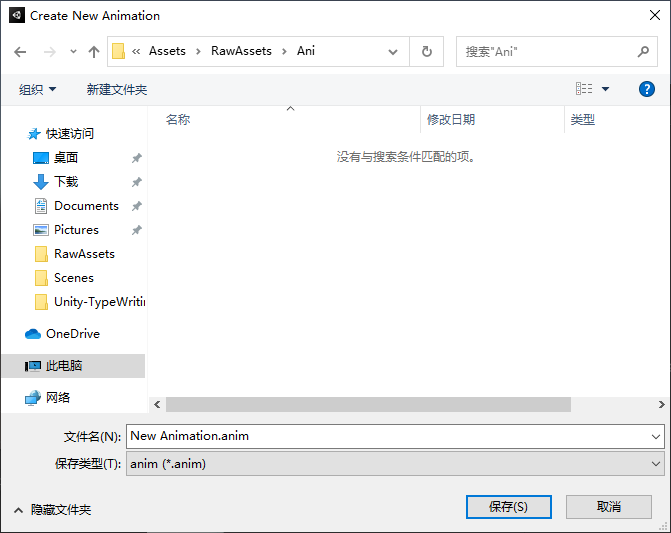671x533 pixels.
Task: Click the RawAssets breadcrumb segment
Action: (241, 51)
